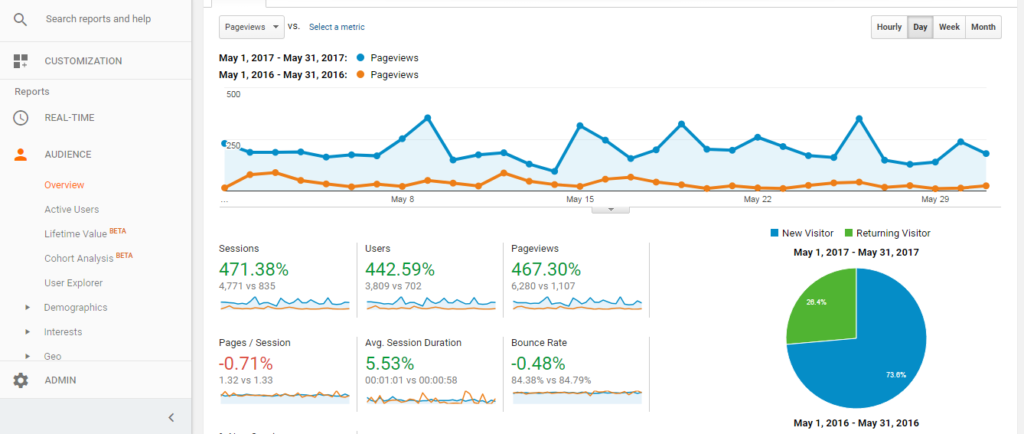Open the Cohort Analysis report
The width and height of the screenshot is (1024, 434).
[x=79, y=258]
